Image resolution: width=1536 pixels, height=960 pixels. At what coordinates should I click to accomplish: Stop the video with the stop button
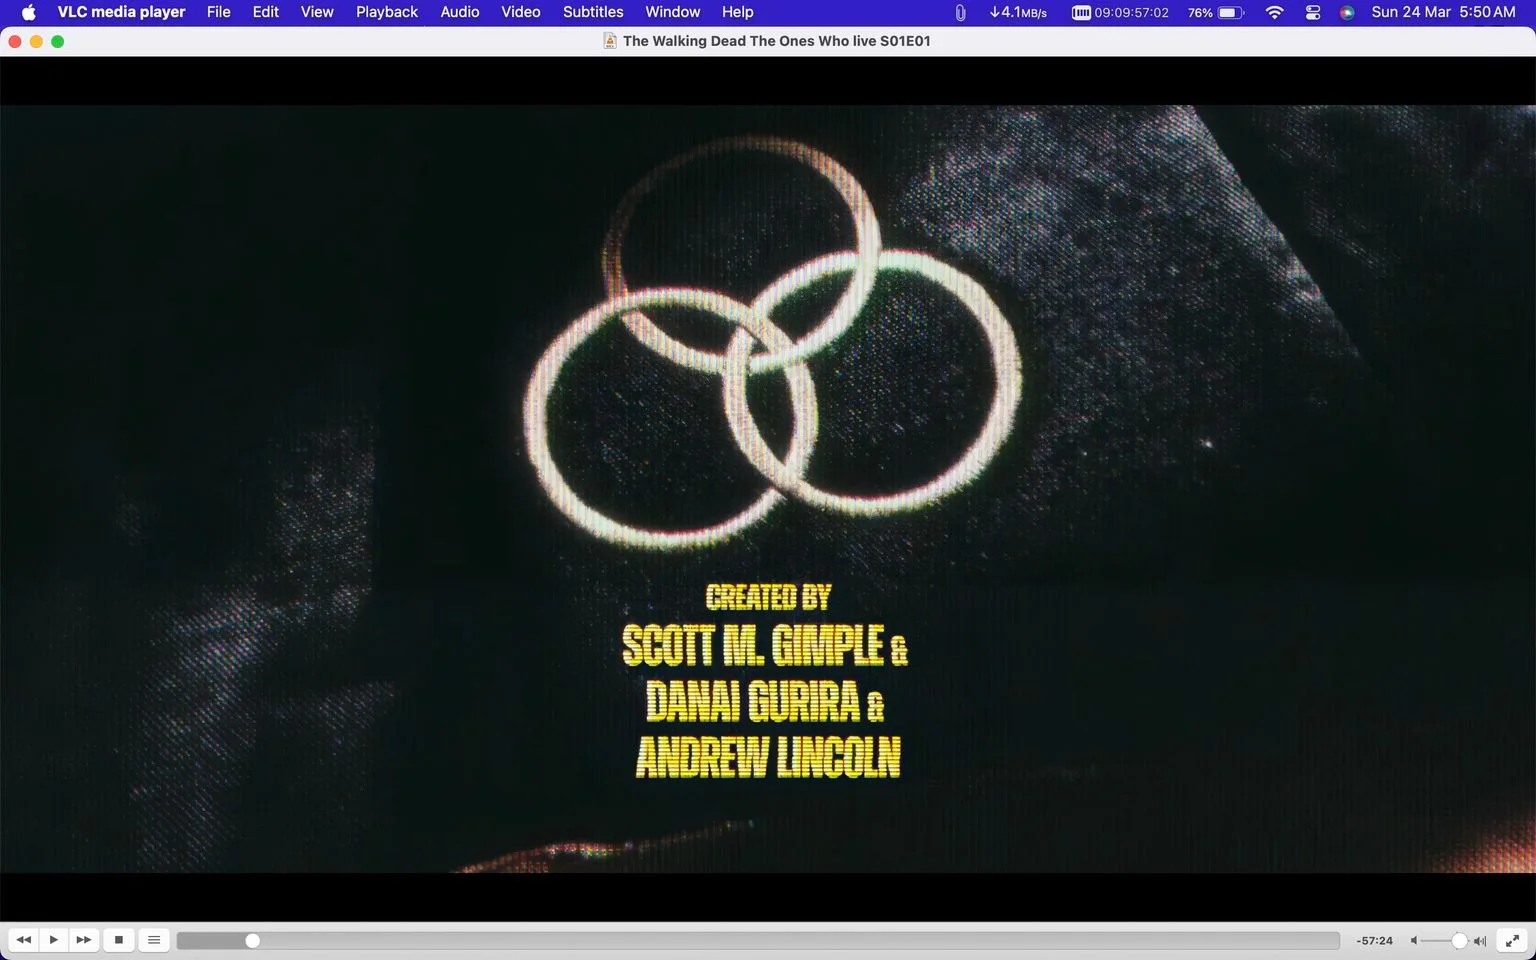pyautogui.click(x=119, y=940)
